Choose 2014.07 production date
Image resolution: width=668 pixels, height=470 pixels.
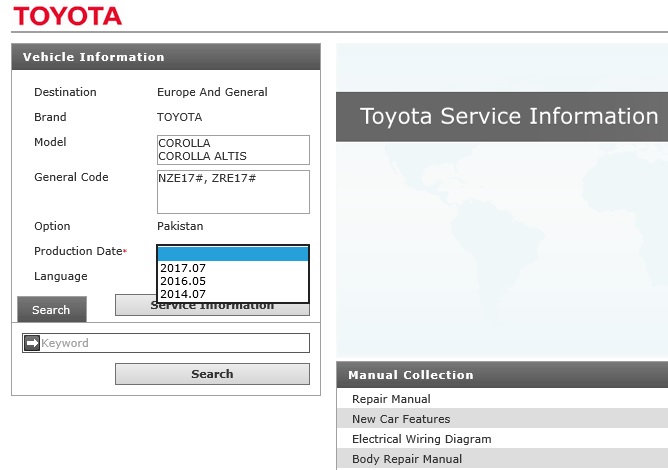(233, 294)
